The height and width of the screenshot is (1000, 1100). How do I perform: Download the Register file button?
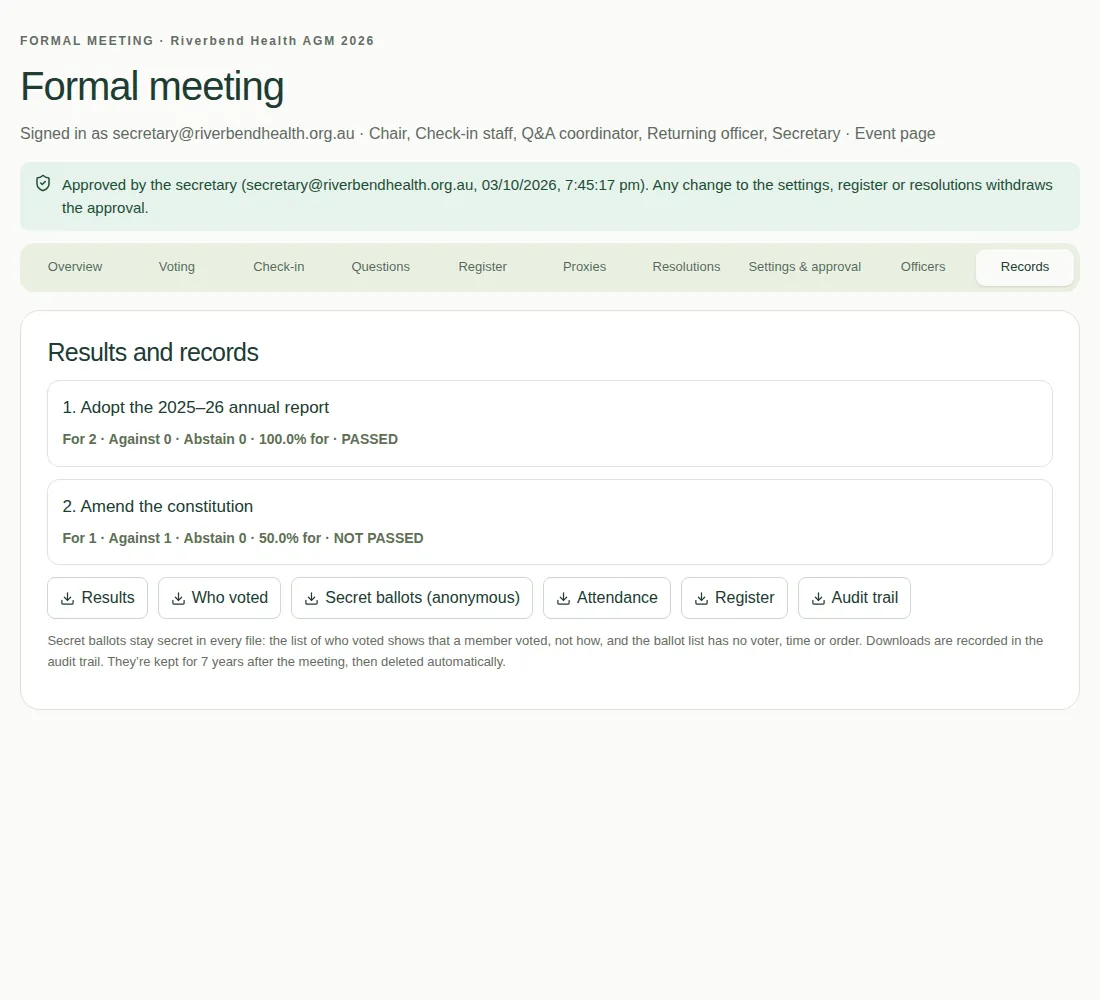[x=735, y=598]
